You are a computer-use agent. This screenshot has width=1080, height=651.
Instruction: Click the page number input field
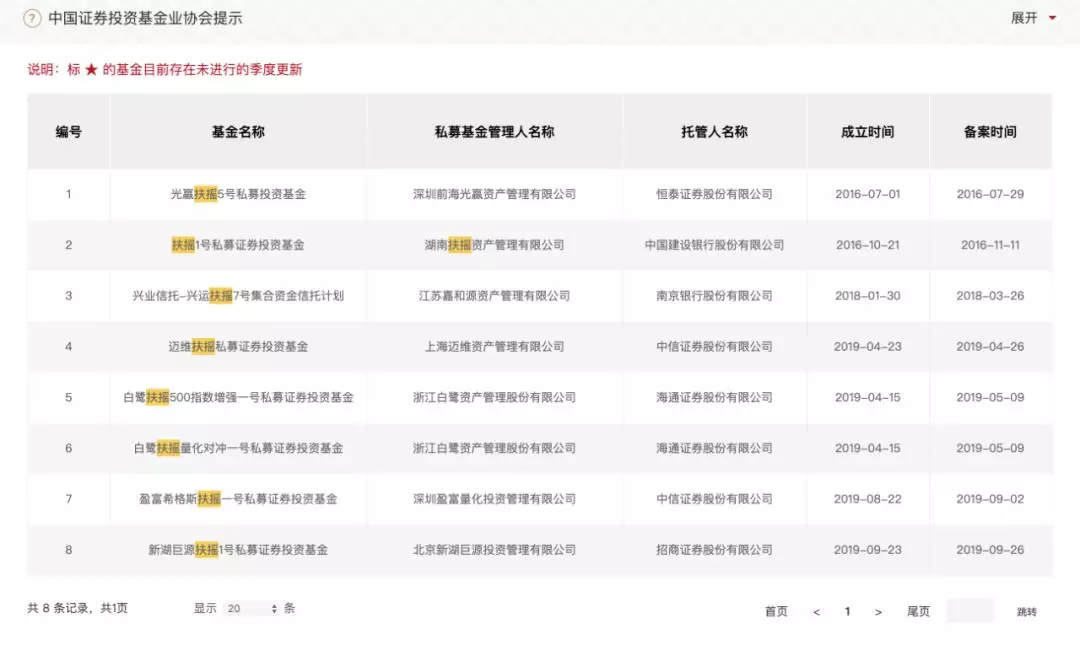click(x=969, y=611)
